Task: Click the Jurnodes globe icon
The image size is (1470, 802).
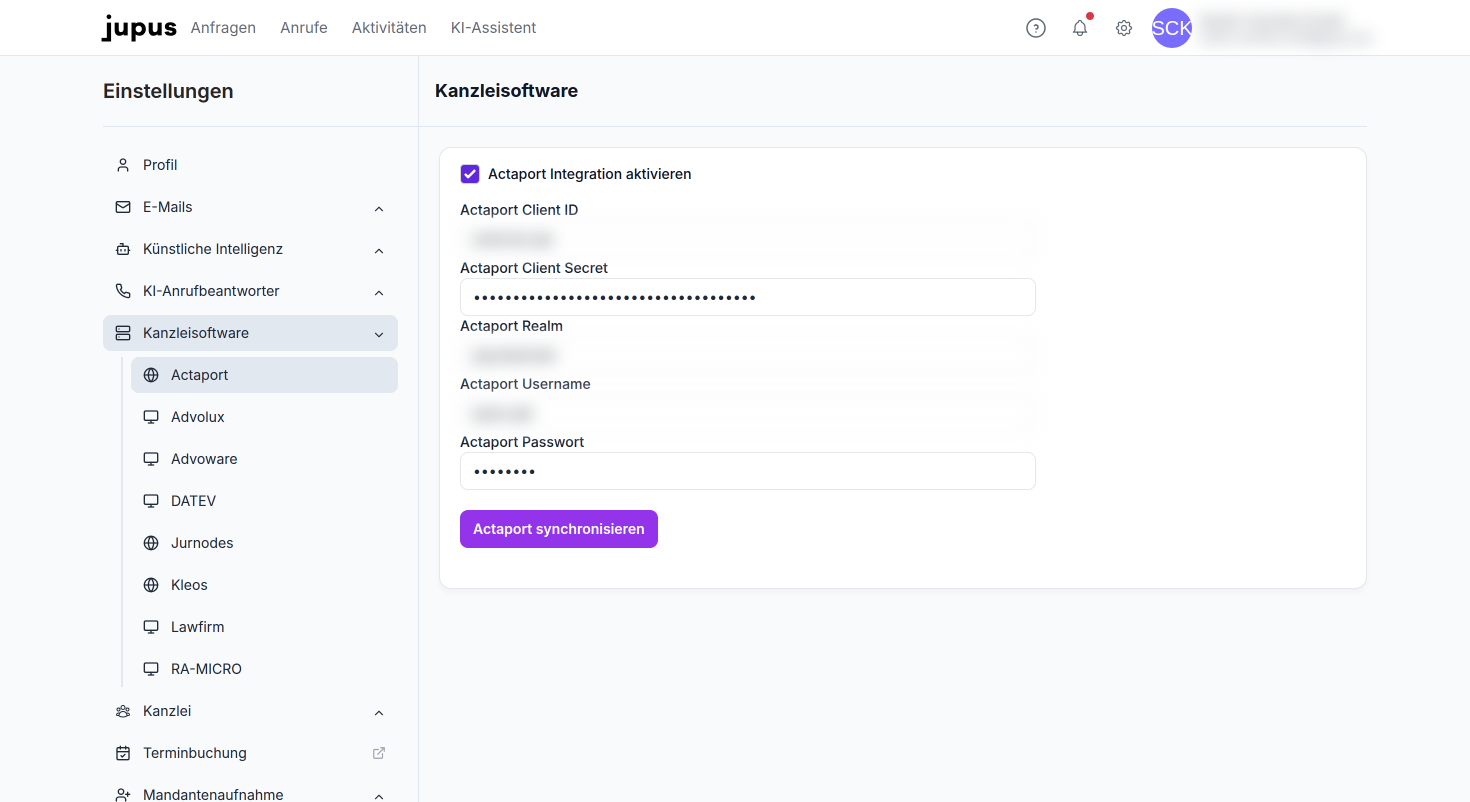Action: (x=151, y=543)
